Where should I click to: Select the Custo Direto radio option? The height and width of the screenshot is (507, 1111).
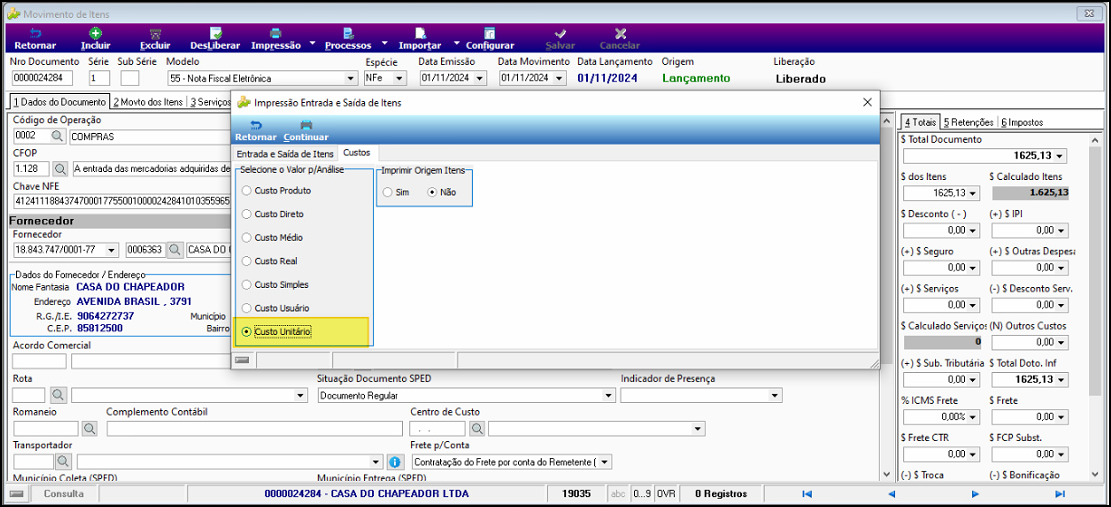[247, 214]
